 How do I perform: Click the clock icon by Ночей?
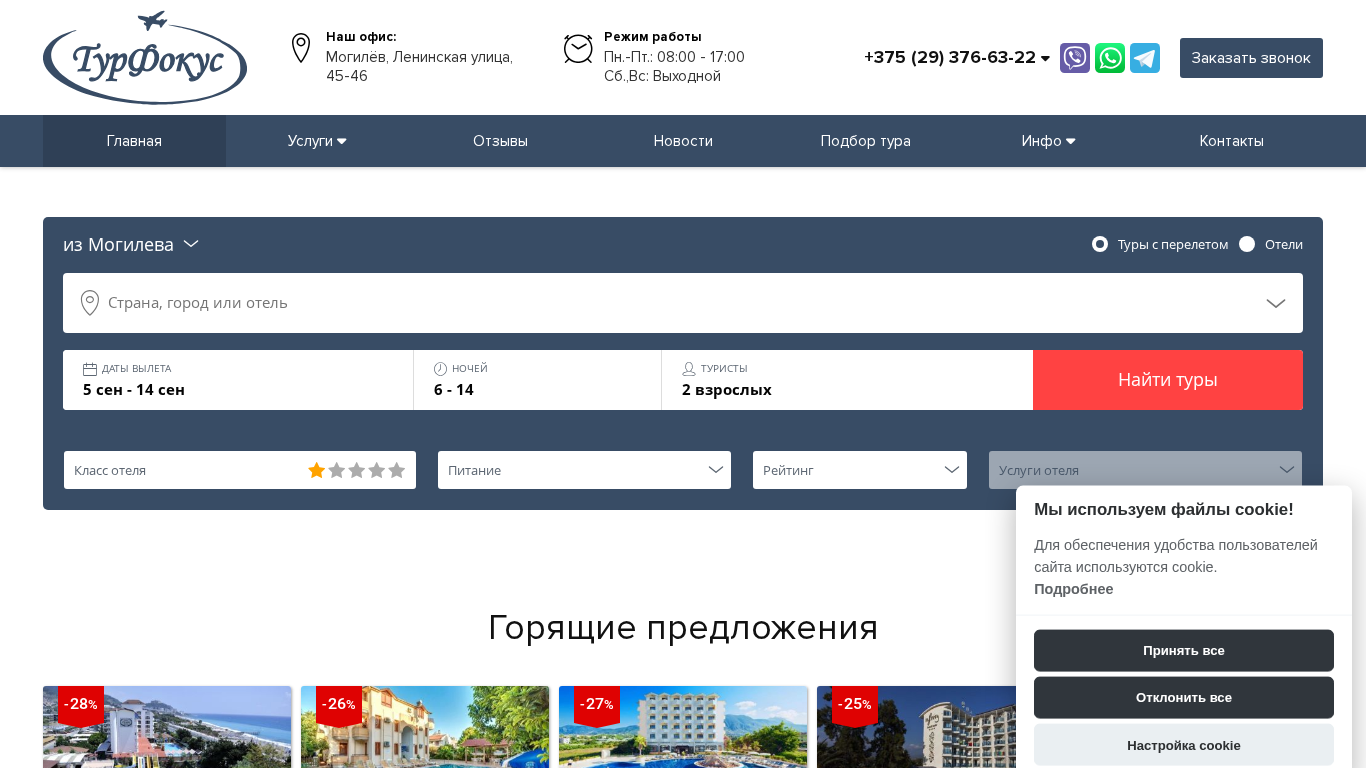(441, 369)
